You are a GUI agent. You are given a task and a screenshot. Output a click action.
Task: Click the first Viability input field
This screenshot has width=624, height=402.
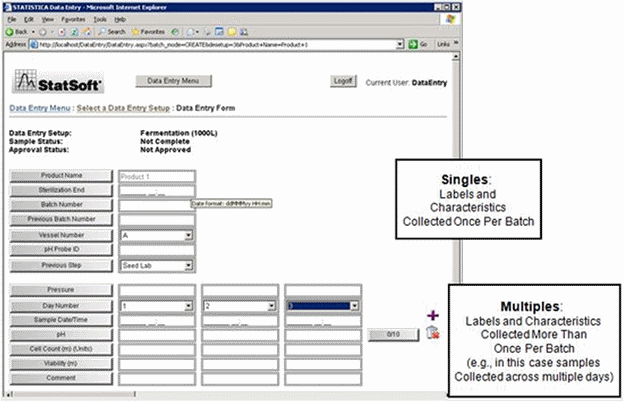tap(157, 364)
